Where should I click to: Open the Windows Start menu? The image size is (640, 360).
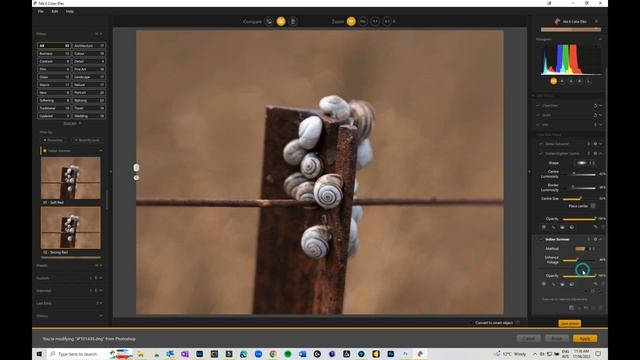40,354
